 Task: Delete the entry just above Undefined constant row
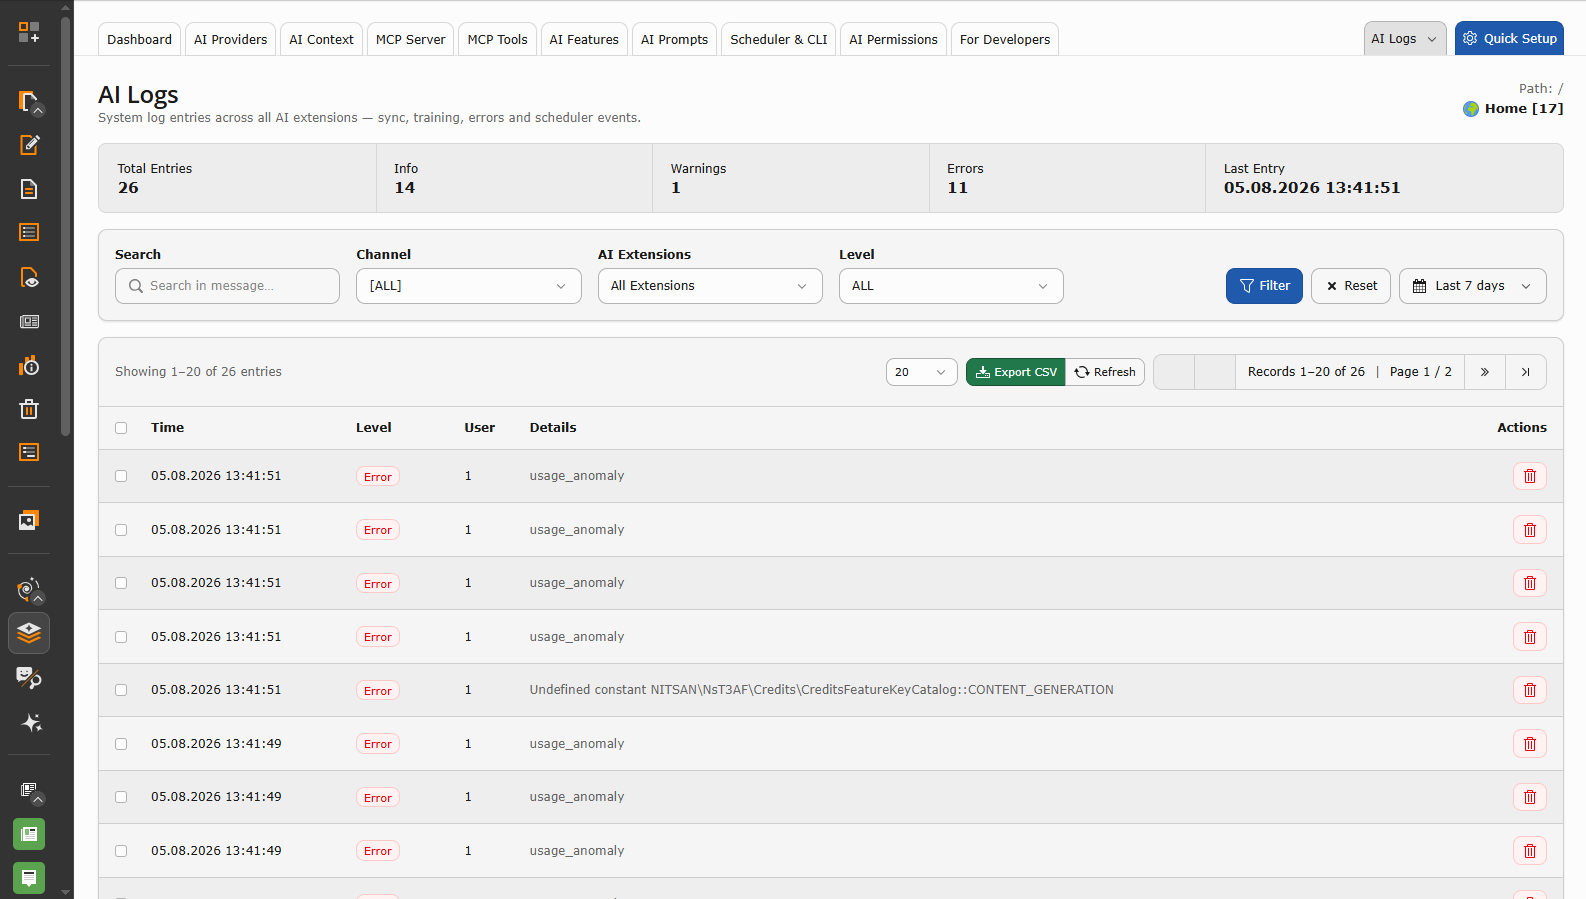pos(1529,637)
